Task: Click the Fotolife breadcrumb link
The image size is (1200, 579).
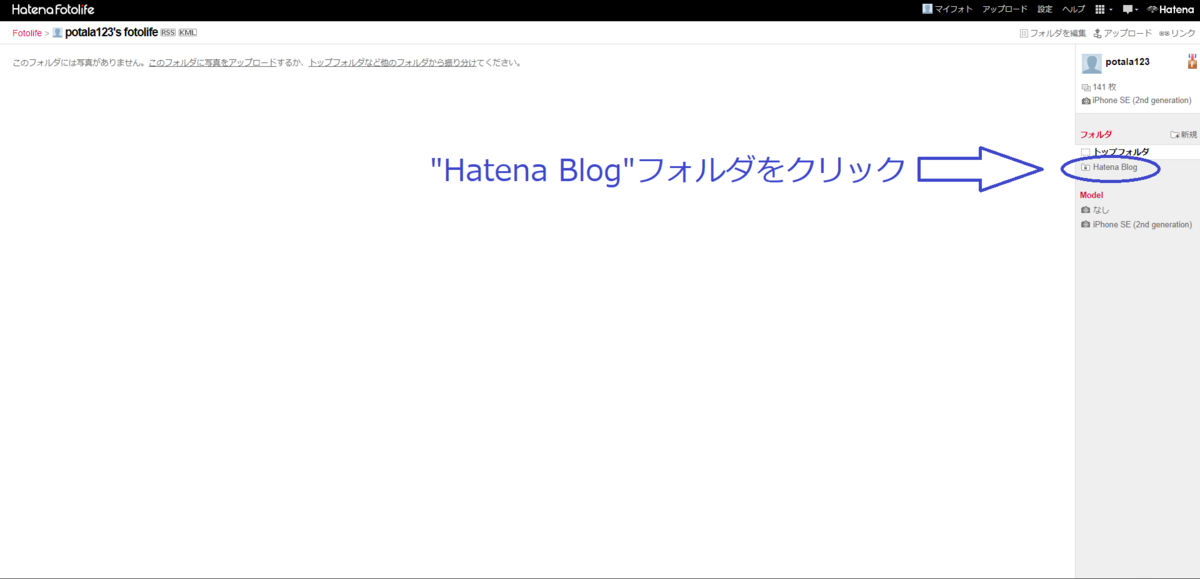Action: [x=27, y=33]
